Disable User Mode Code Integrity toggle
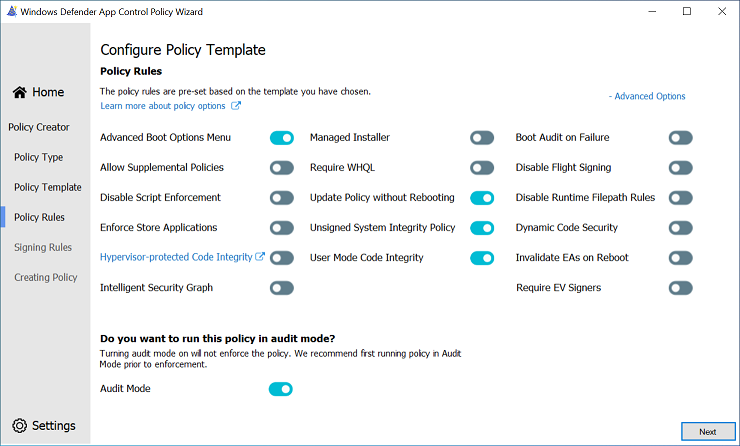The width and height of the screenshot is (740, 446). (x=482, y=258)
